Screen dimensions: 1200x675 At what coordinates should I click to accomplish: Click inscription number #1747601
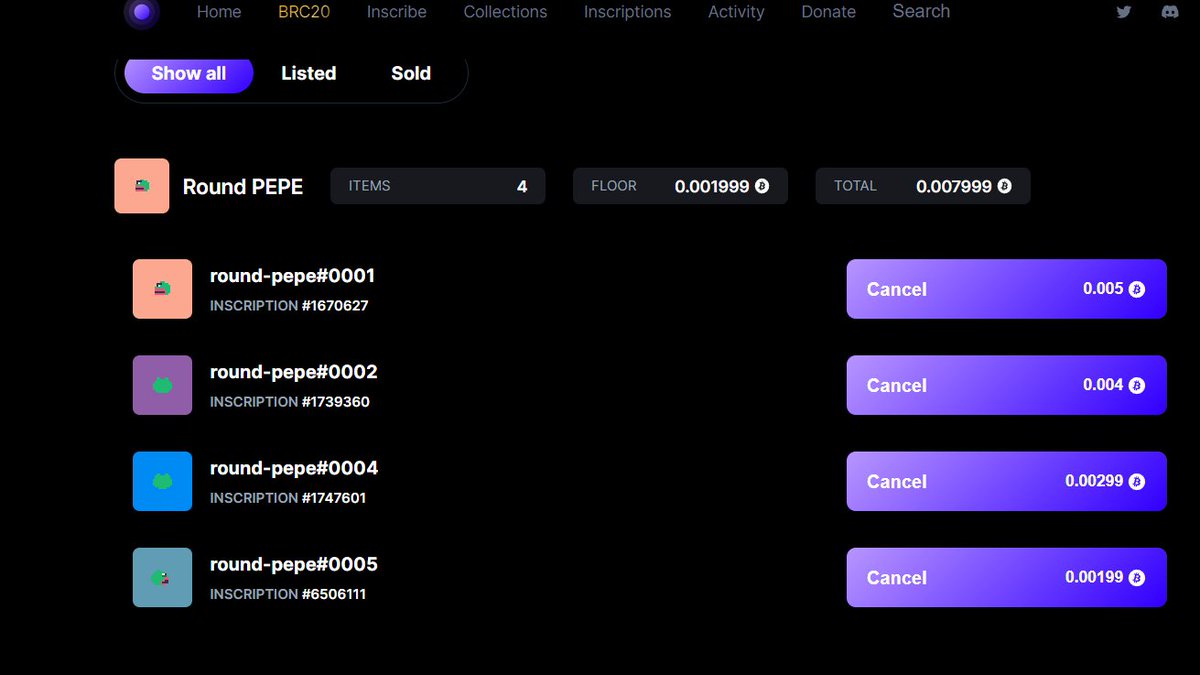click(x=334, y=497)
